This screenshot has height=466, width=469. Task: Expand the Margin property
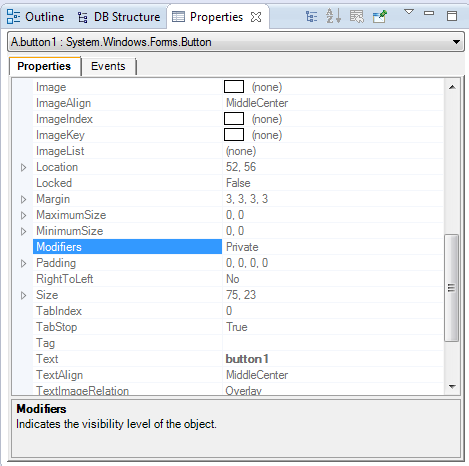tap(23, 199)
